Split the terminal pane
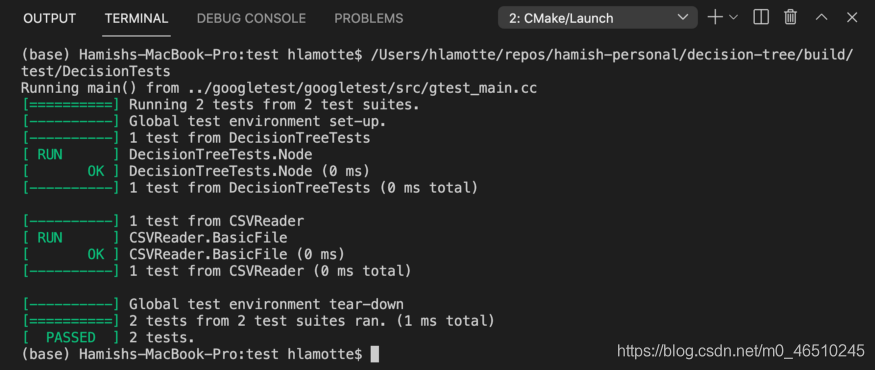Image resolution: width=875 pixels, height=370 pixels. [x=761, y=17]
